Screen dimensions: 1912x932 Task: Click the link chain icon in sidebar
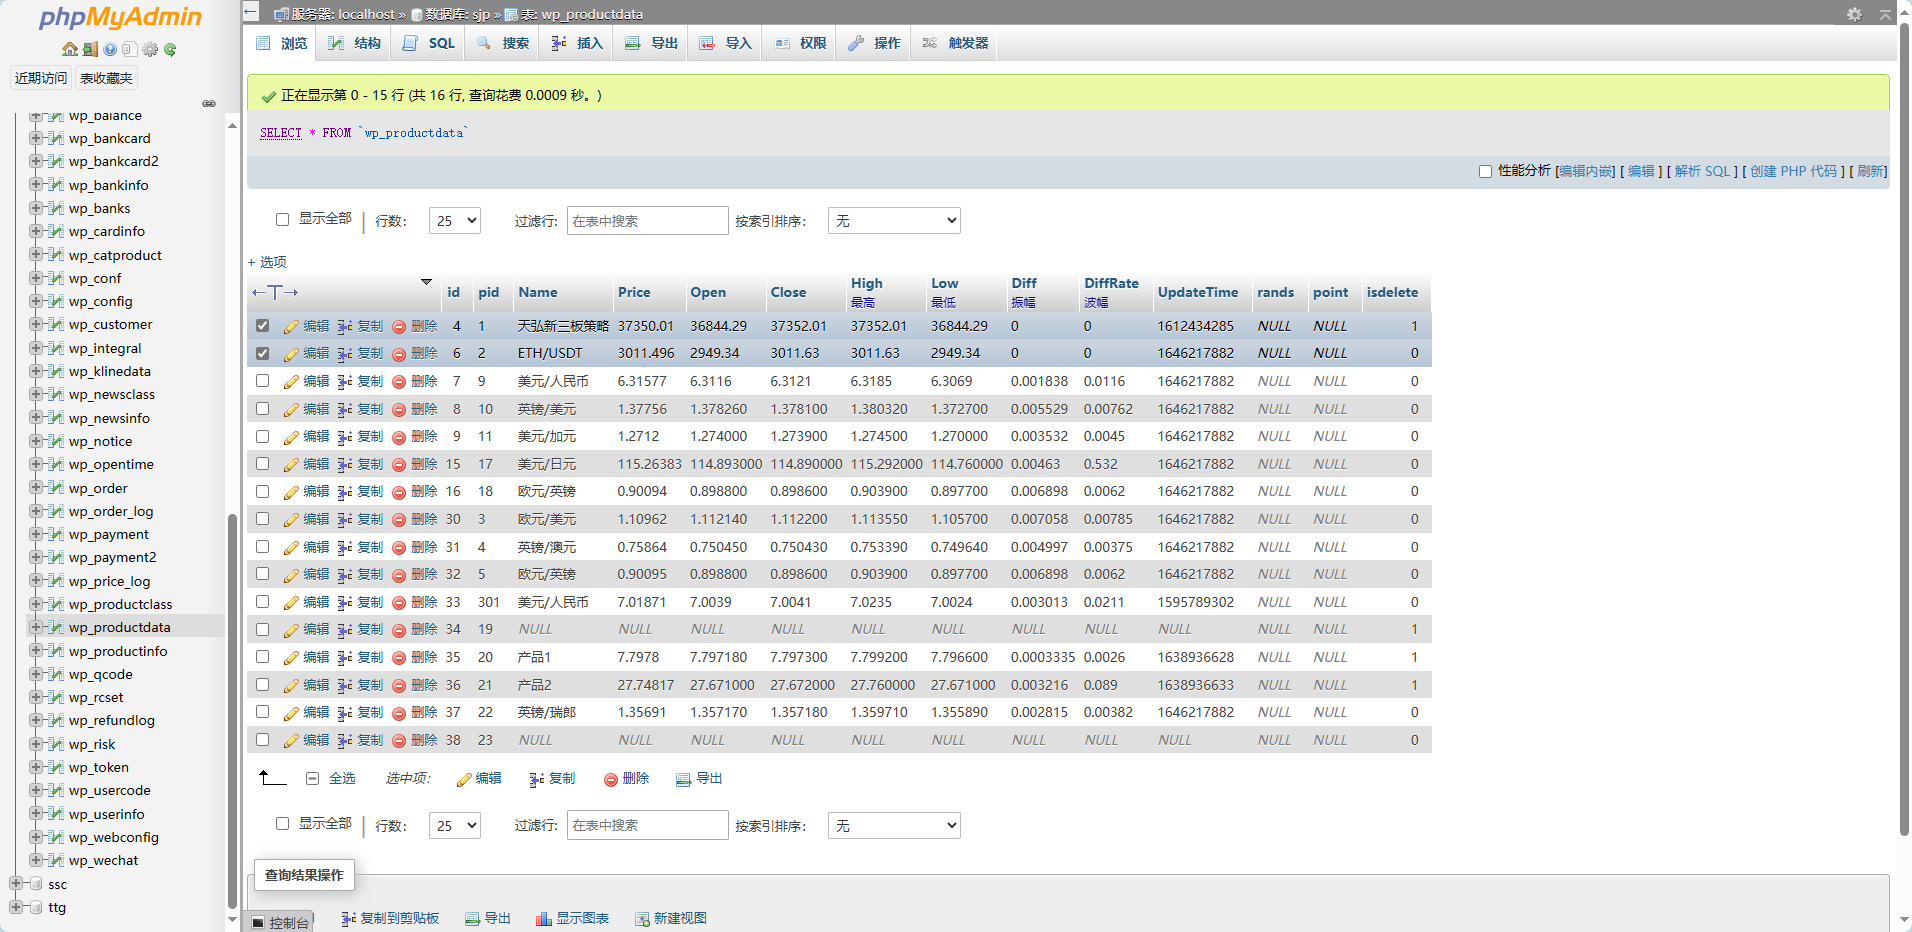pyautogui.click(x=209, y=103)
